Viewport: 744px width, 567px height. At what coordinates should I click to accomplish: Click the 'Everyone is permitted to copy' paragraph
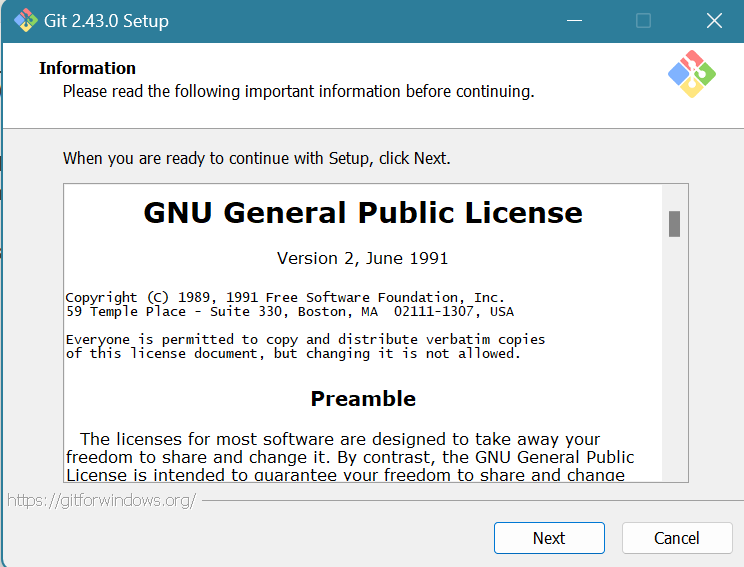[x=305, y=346]
